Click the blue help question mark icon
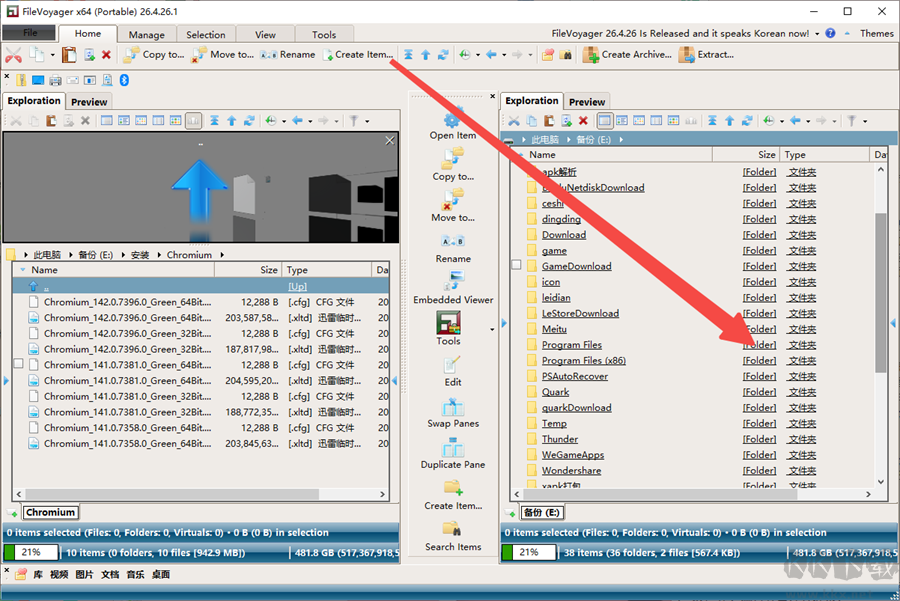 point(830,33)
